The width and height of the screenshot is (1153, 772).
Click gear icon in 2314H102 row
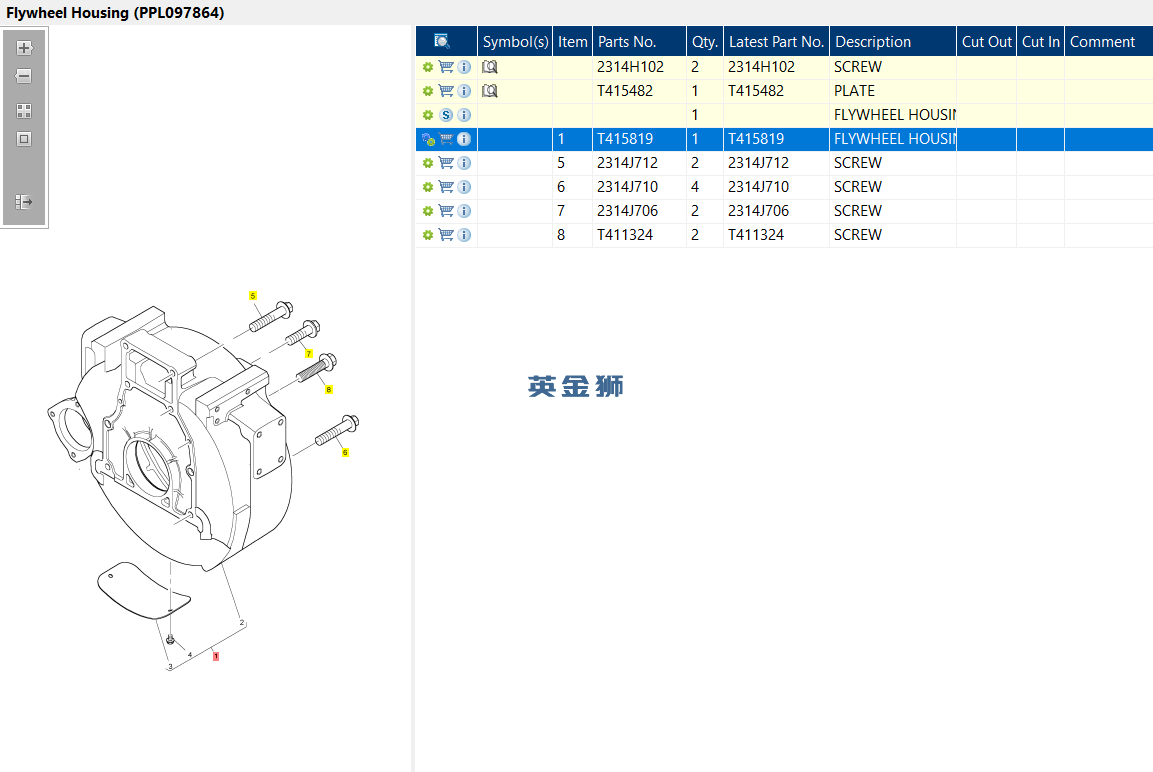click(428, 67)
